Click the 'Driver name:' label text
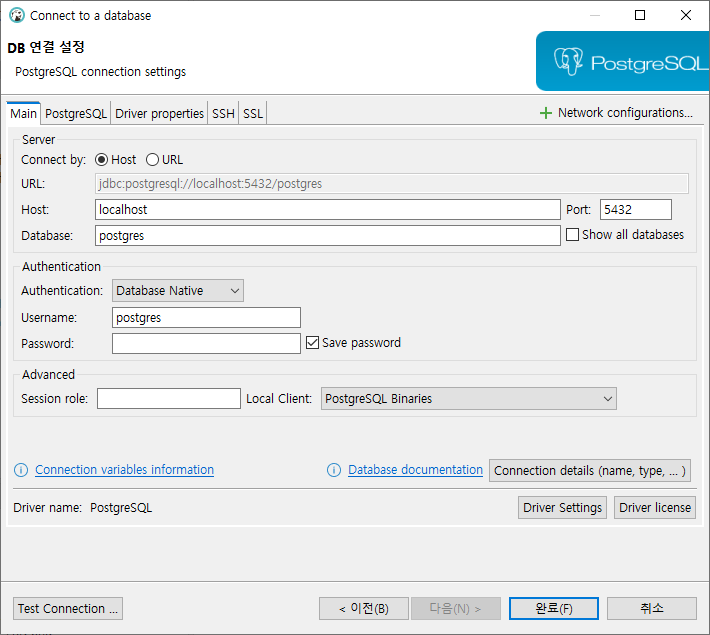710x635 pixels. coord(48,508)
